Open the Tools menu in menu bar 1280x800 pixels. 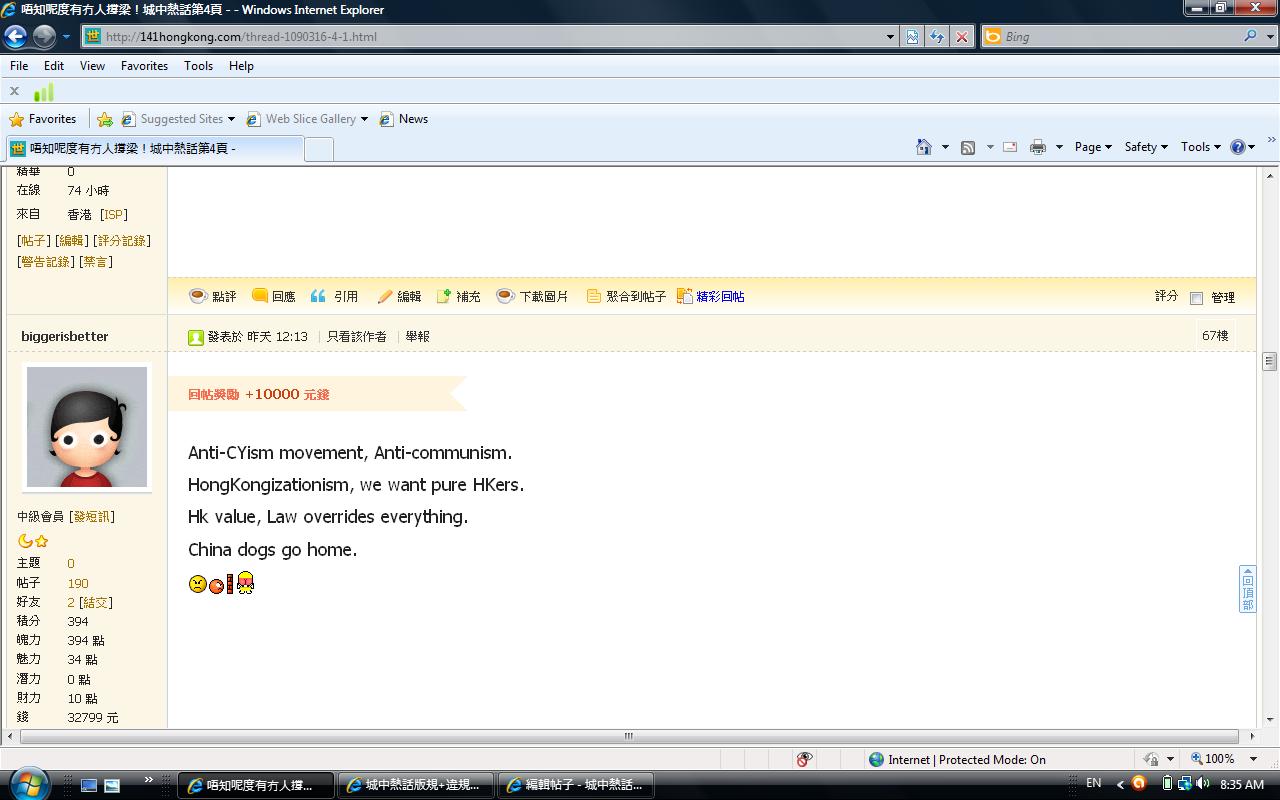coord(198,66)
